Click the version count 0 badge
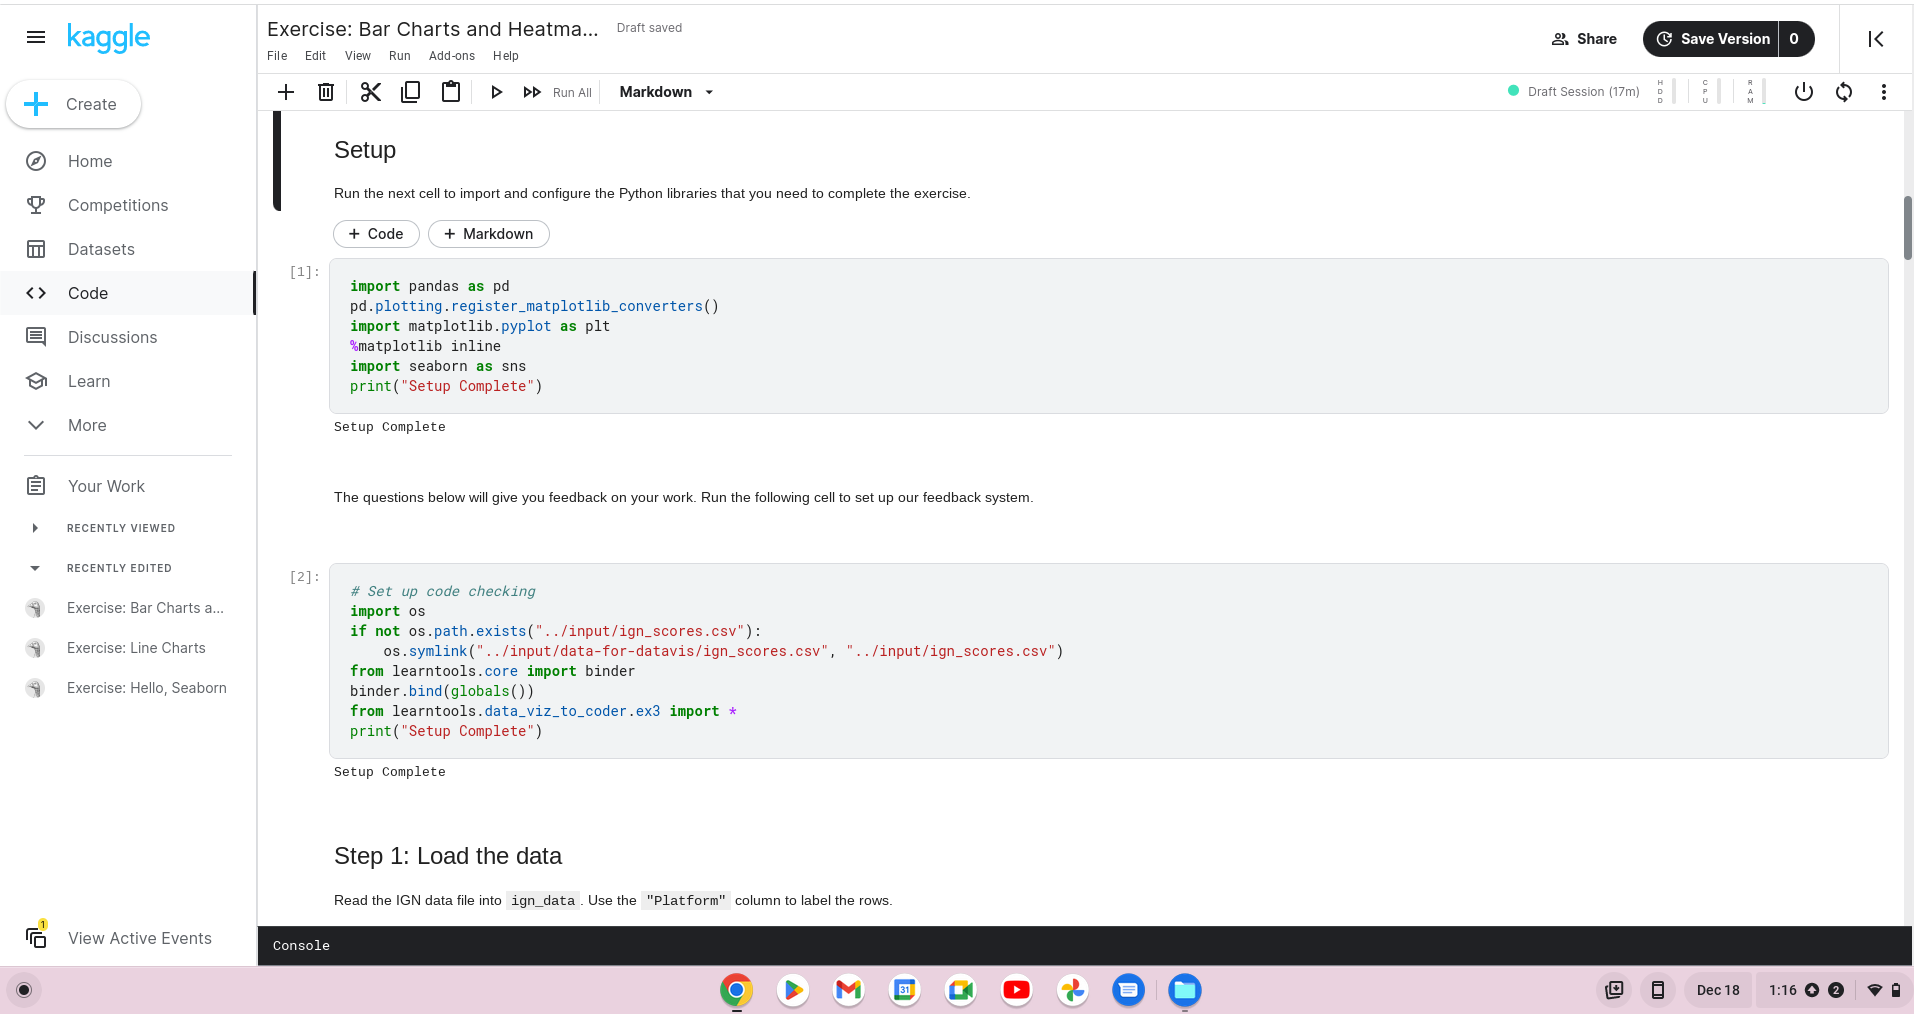 [1795, 39]
